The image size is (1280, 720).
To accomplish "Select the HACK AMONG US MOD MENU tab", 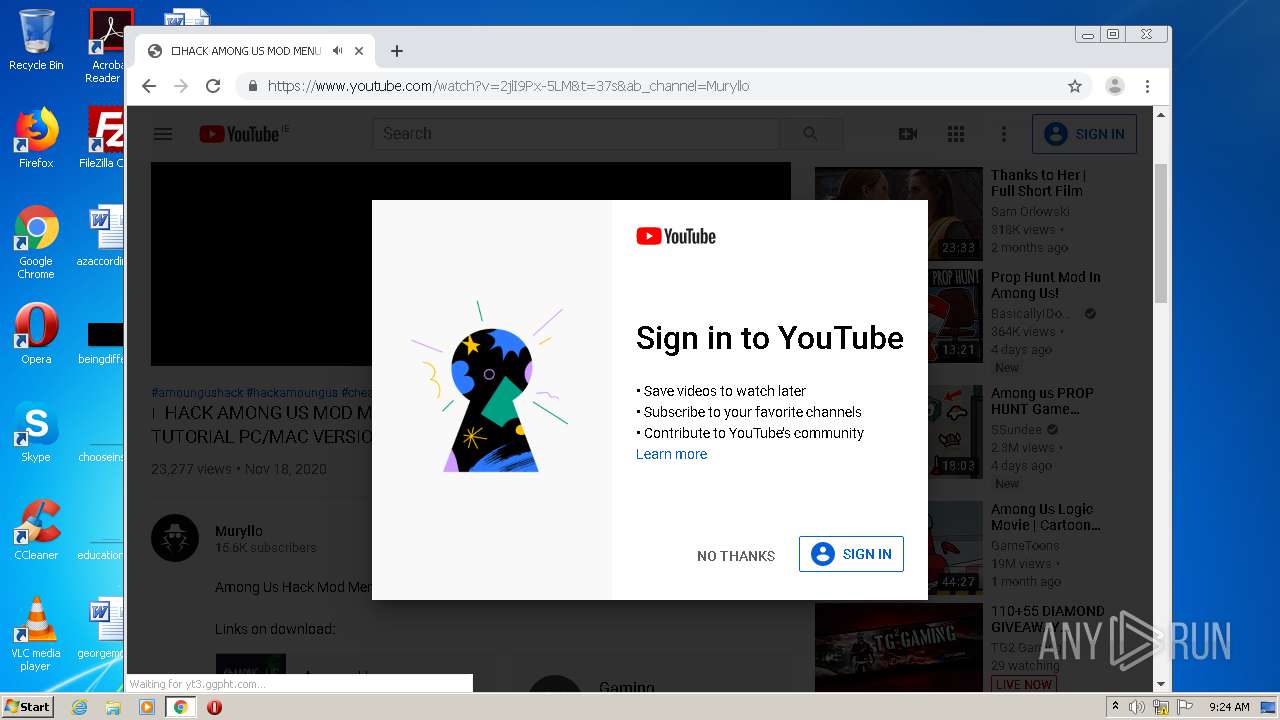I will click(x=255, y=51).
